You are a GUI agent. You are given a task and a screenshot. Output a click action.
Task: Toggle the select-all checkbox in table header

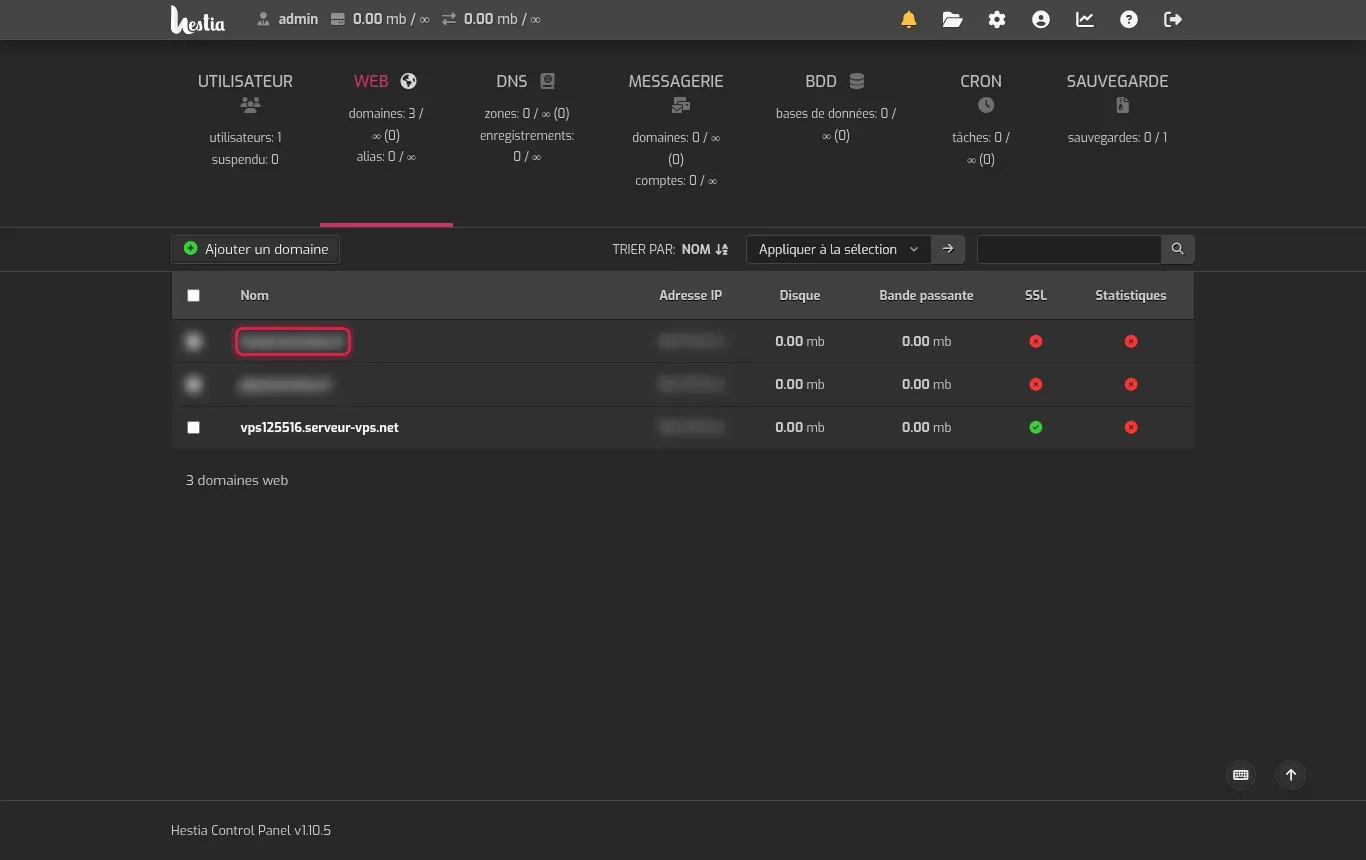(x=194, y=295)
